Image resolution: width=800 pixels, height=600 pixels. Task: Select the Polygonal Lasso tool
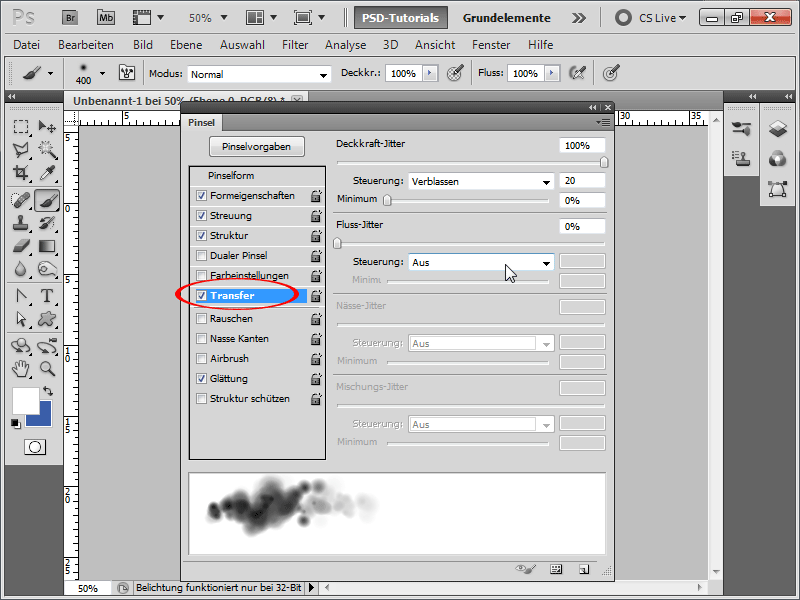pyautogui.click(x=20, y=149)
